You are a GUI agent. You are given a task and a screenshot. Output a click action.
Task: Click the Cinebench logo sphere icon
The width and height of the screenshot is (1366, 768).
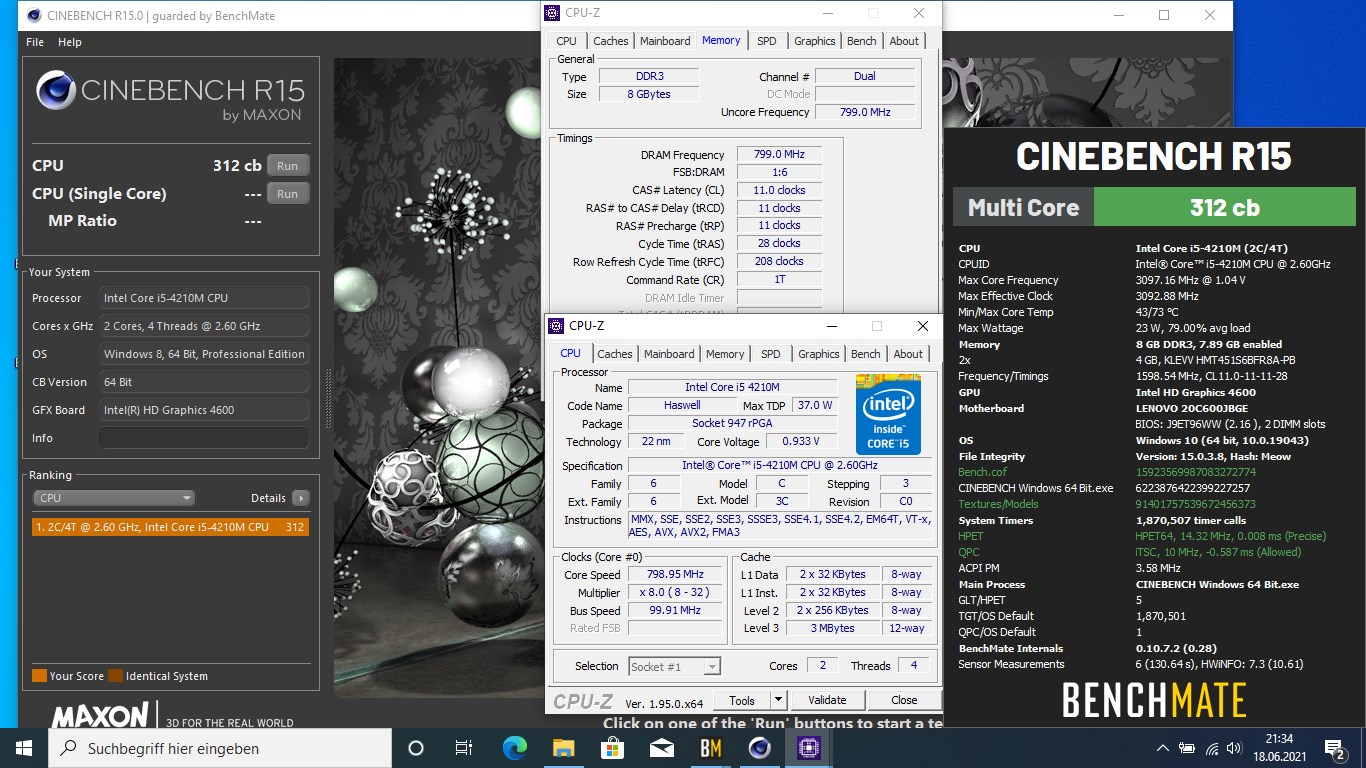[x=56, y=90]
